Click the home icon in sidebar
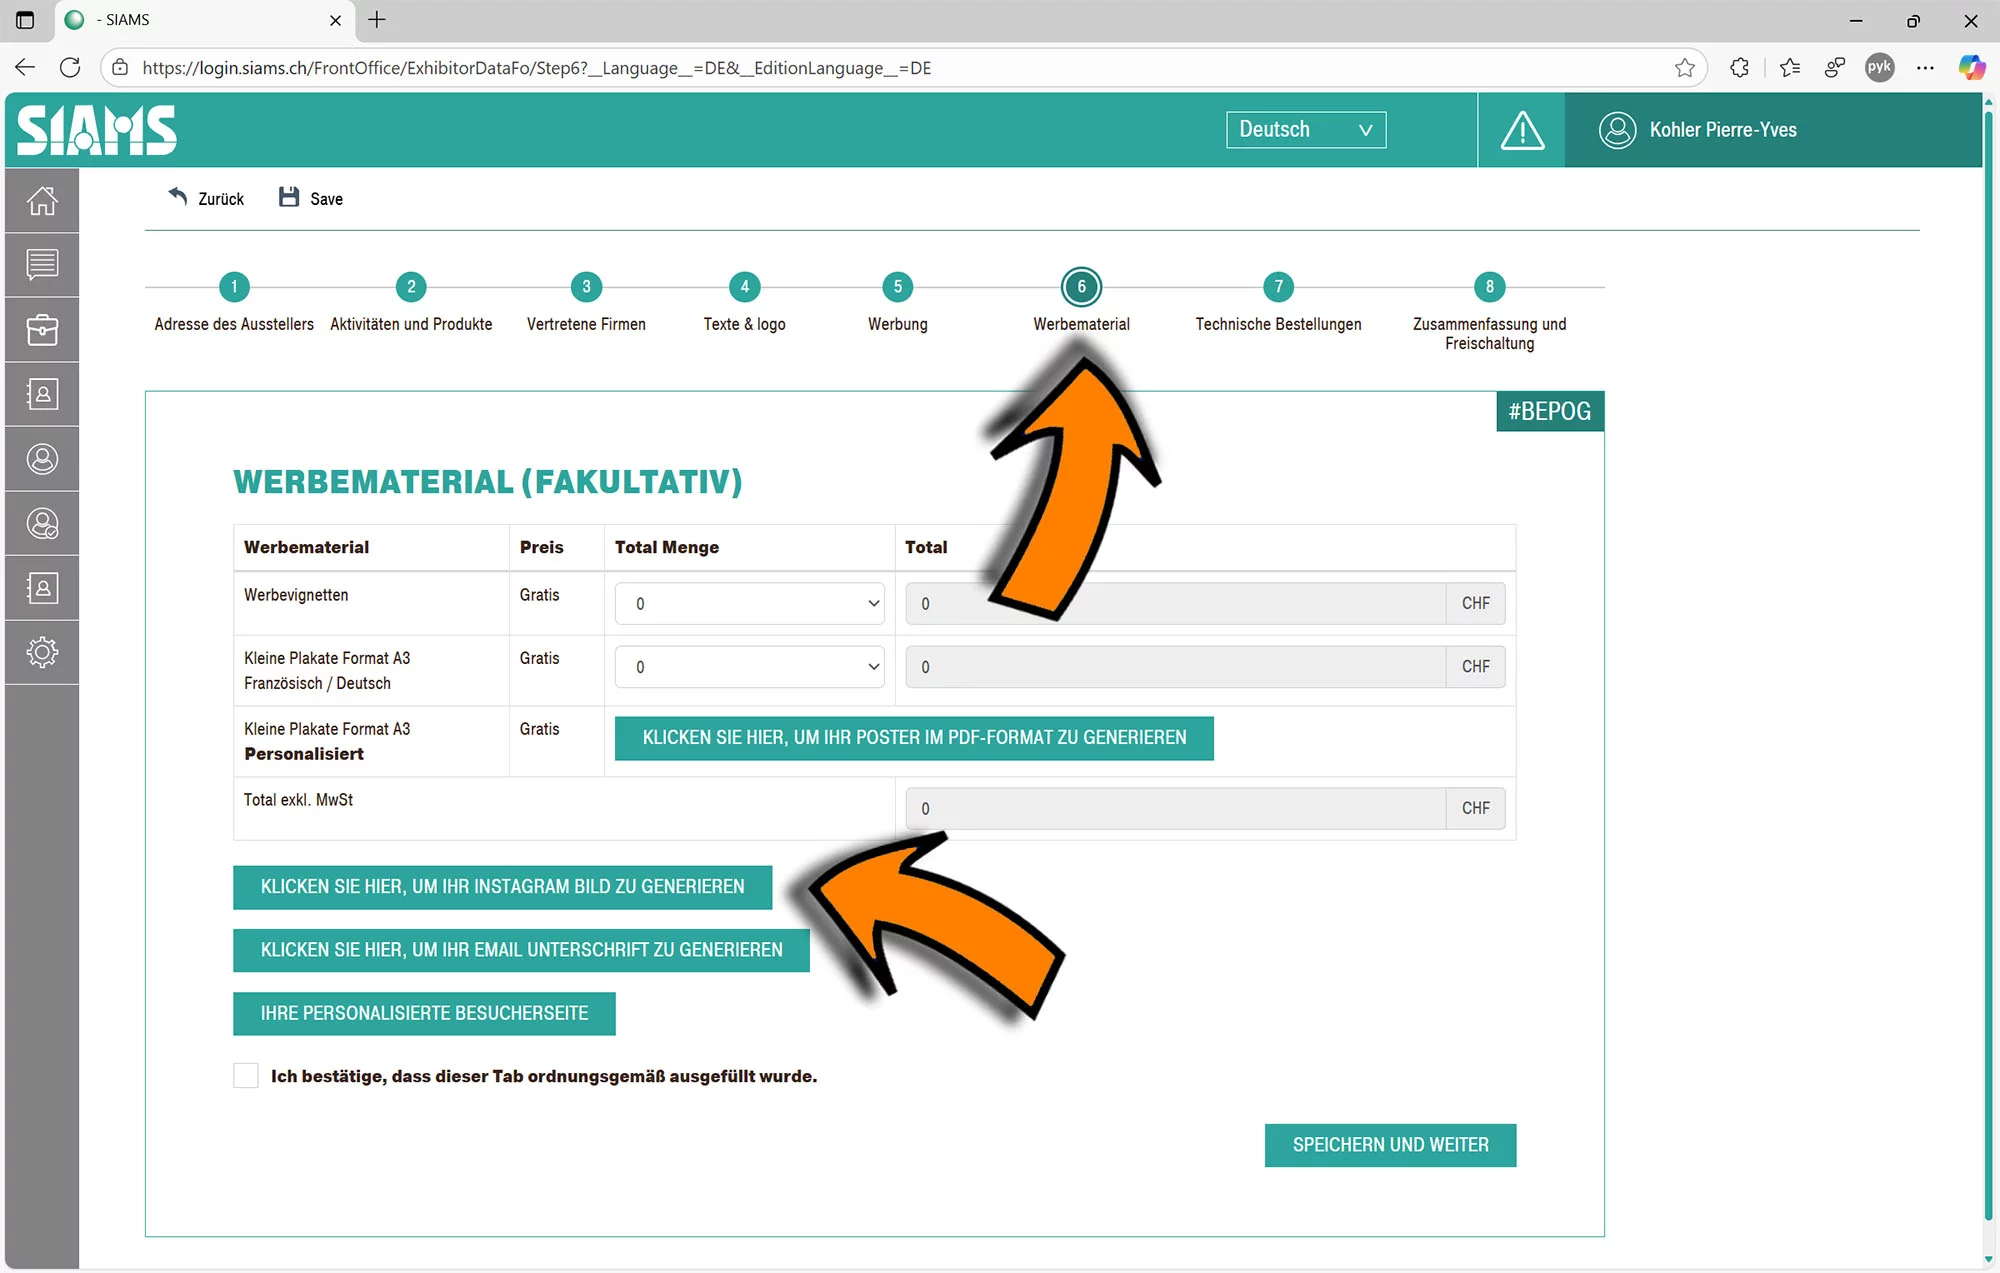Screen dimensions: 2000x1273 (42, 201)
